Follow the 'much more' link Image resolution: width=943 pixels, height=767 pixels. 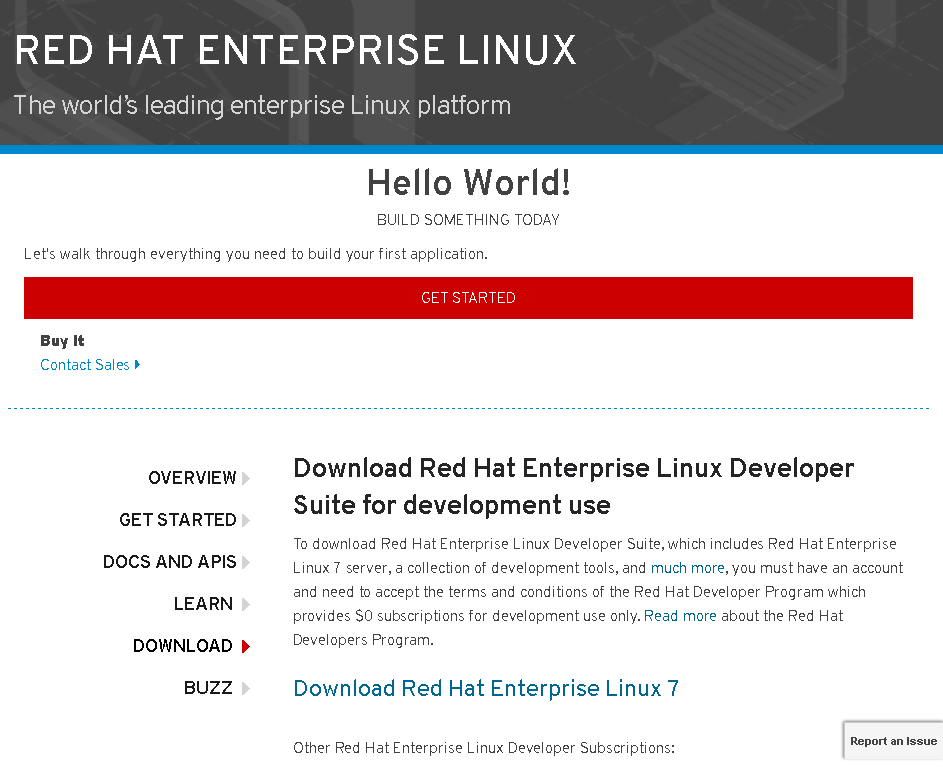(687, 568)
